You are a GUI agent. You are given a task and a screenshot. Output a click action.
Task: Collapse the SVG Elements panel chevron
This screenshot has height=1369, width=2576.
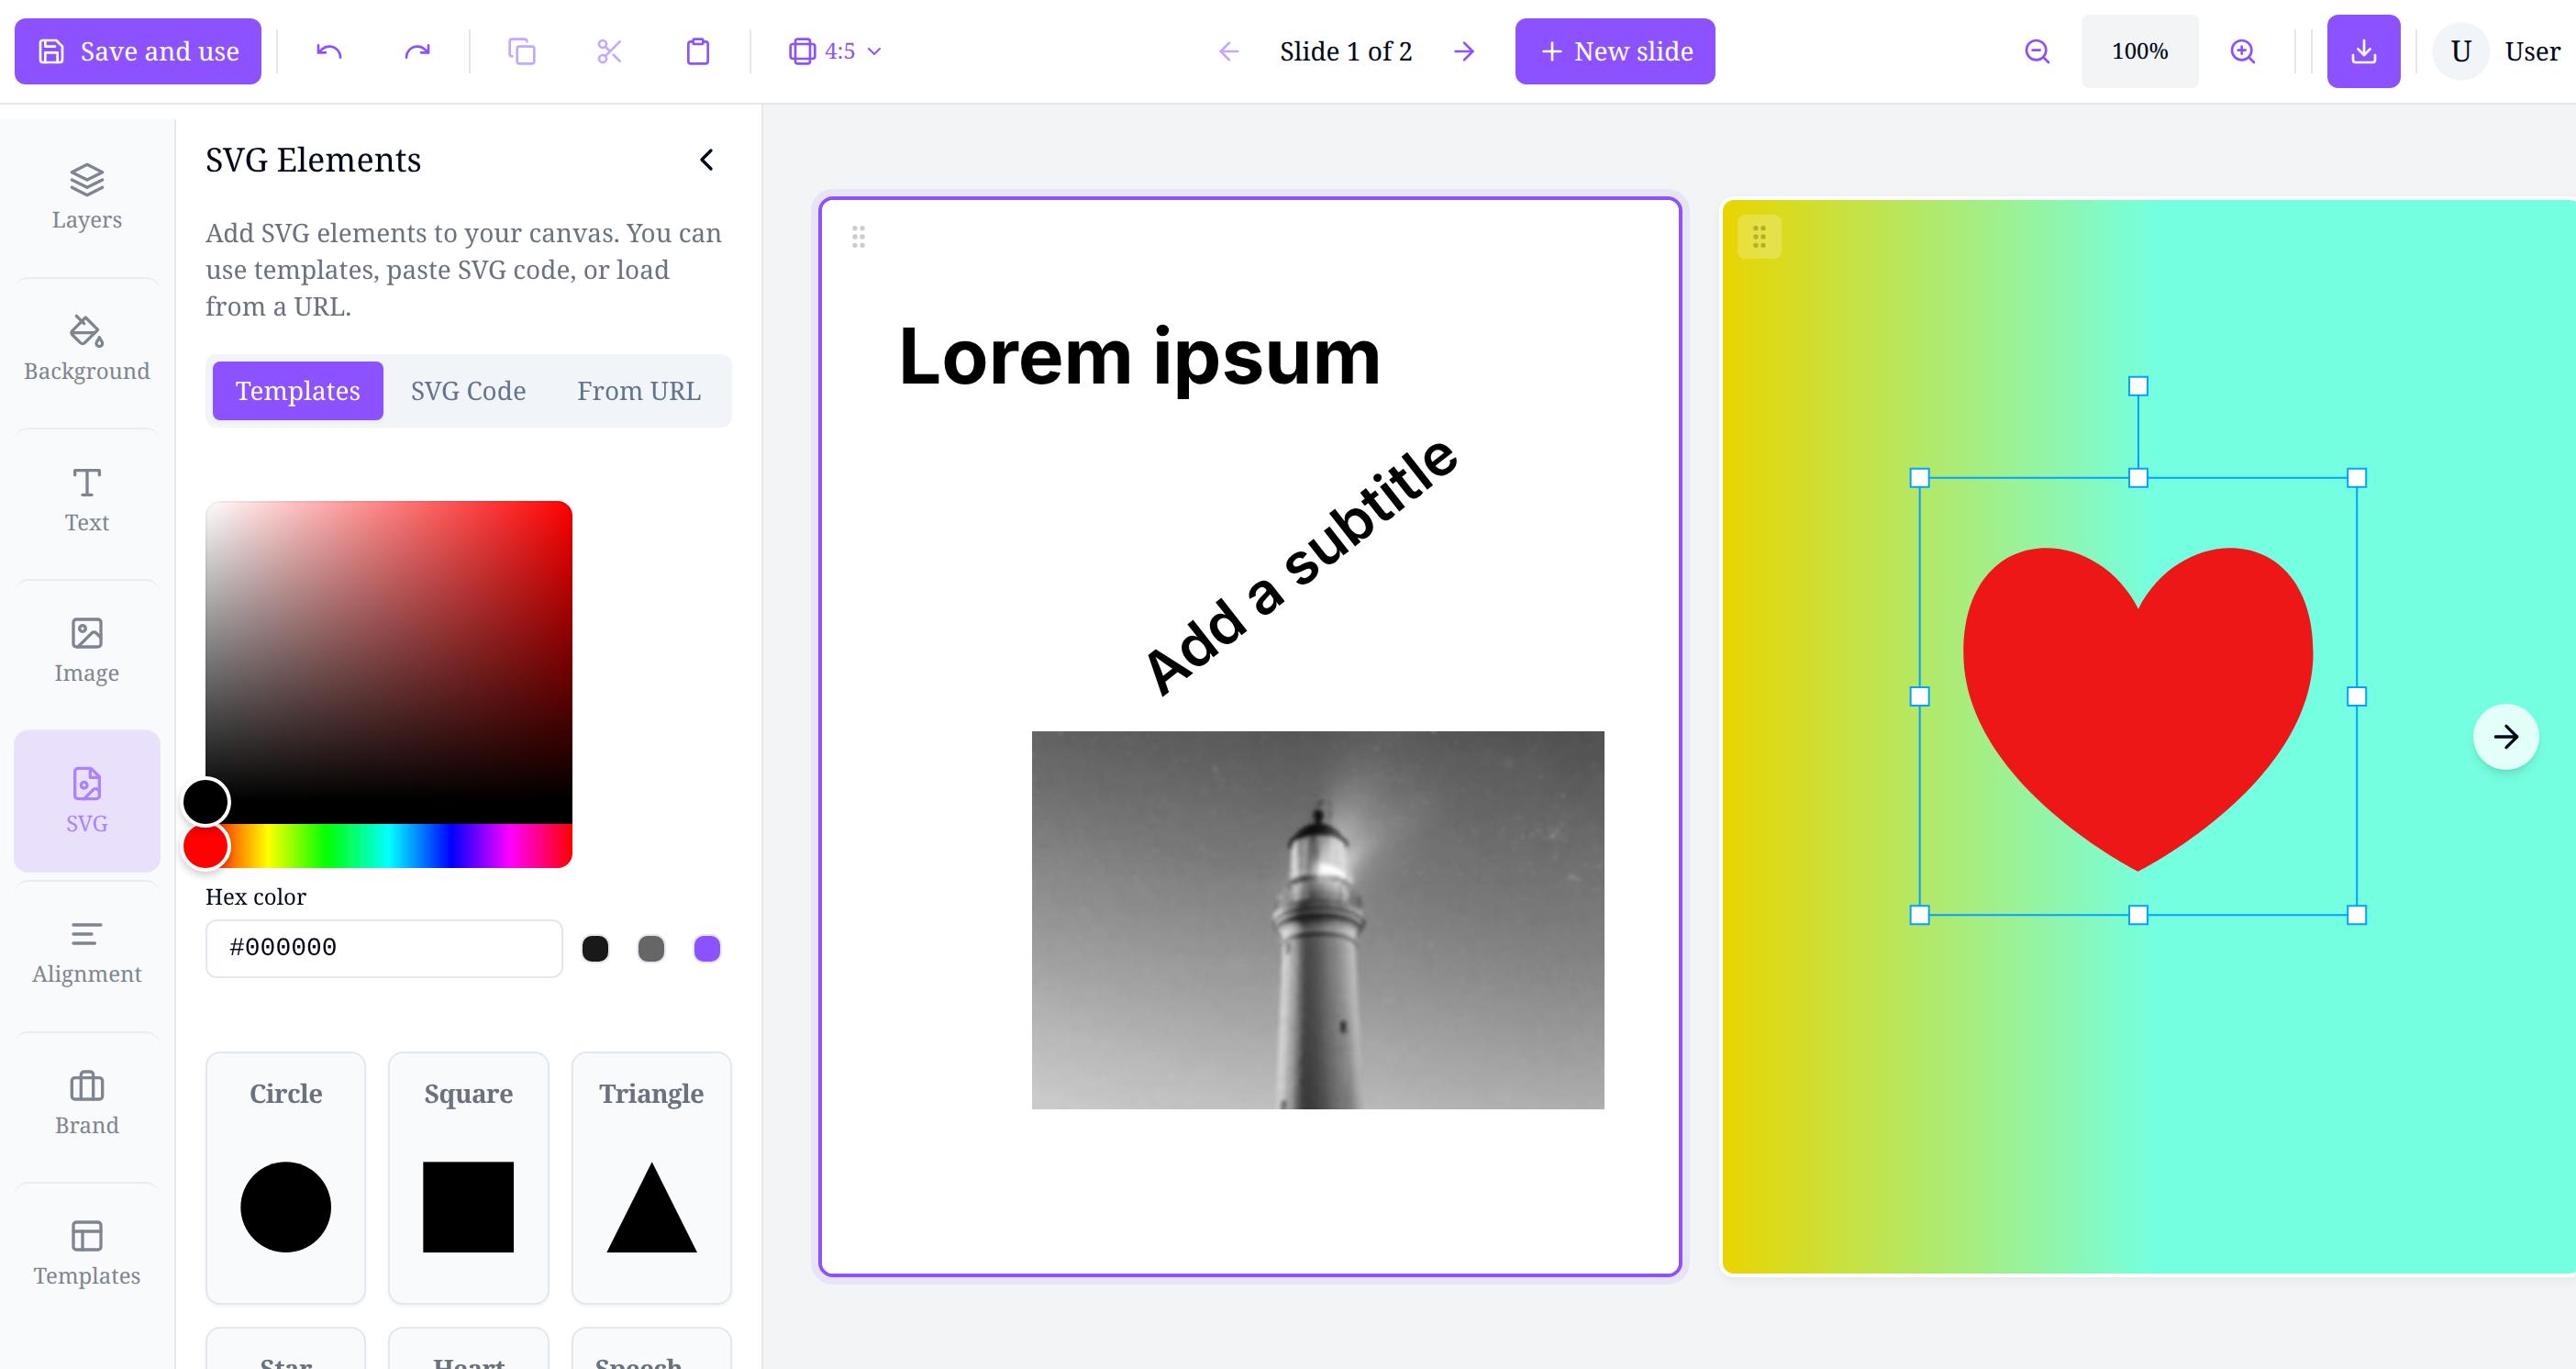(706, 160)
